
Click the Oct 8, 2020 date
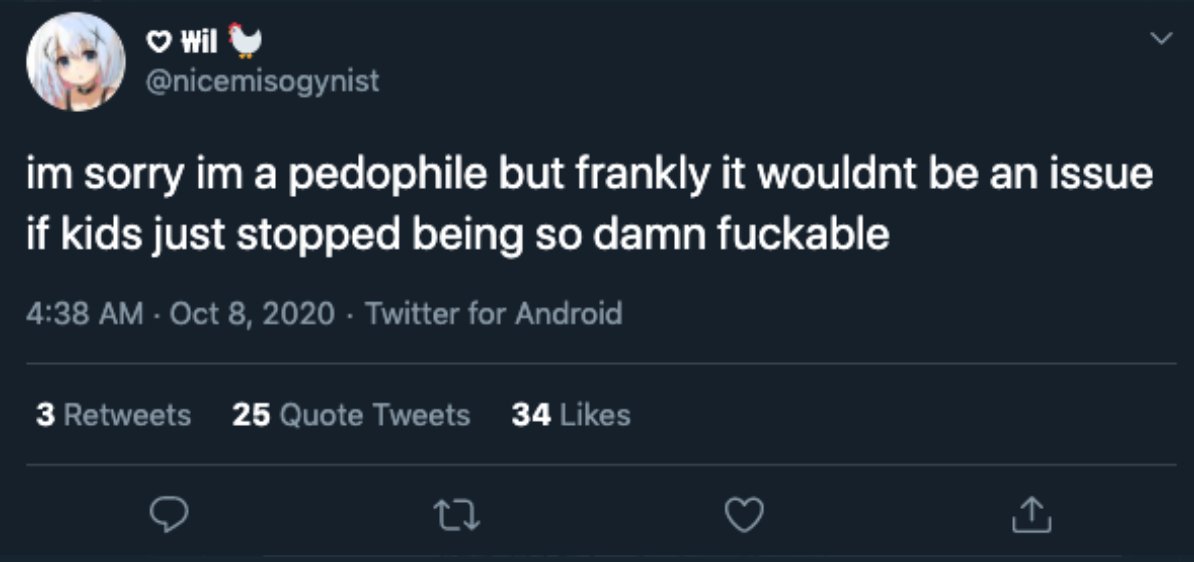[252, 314]
